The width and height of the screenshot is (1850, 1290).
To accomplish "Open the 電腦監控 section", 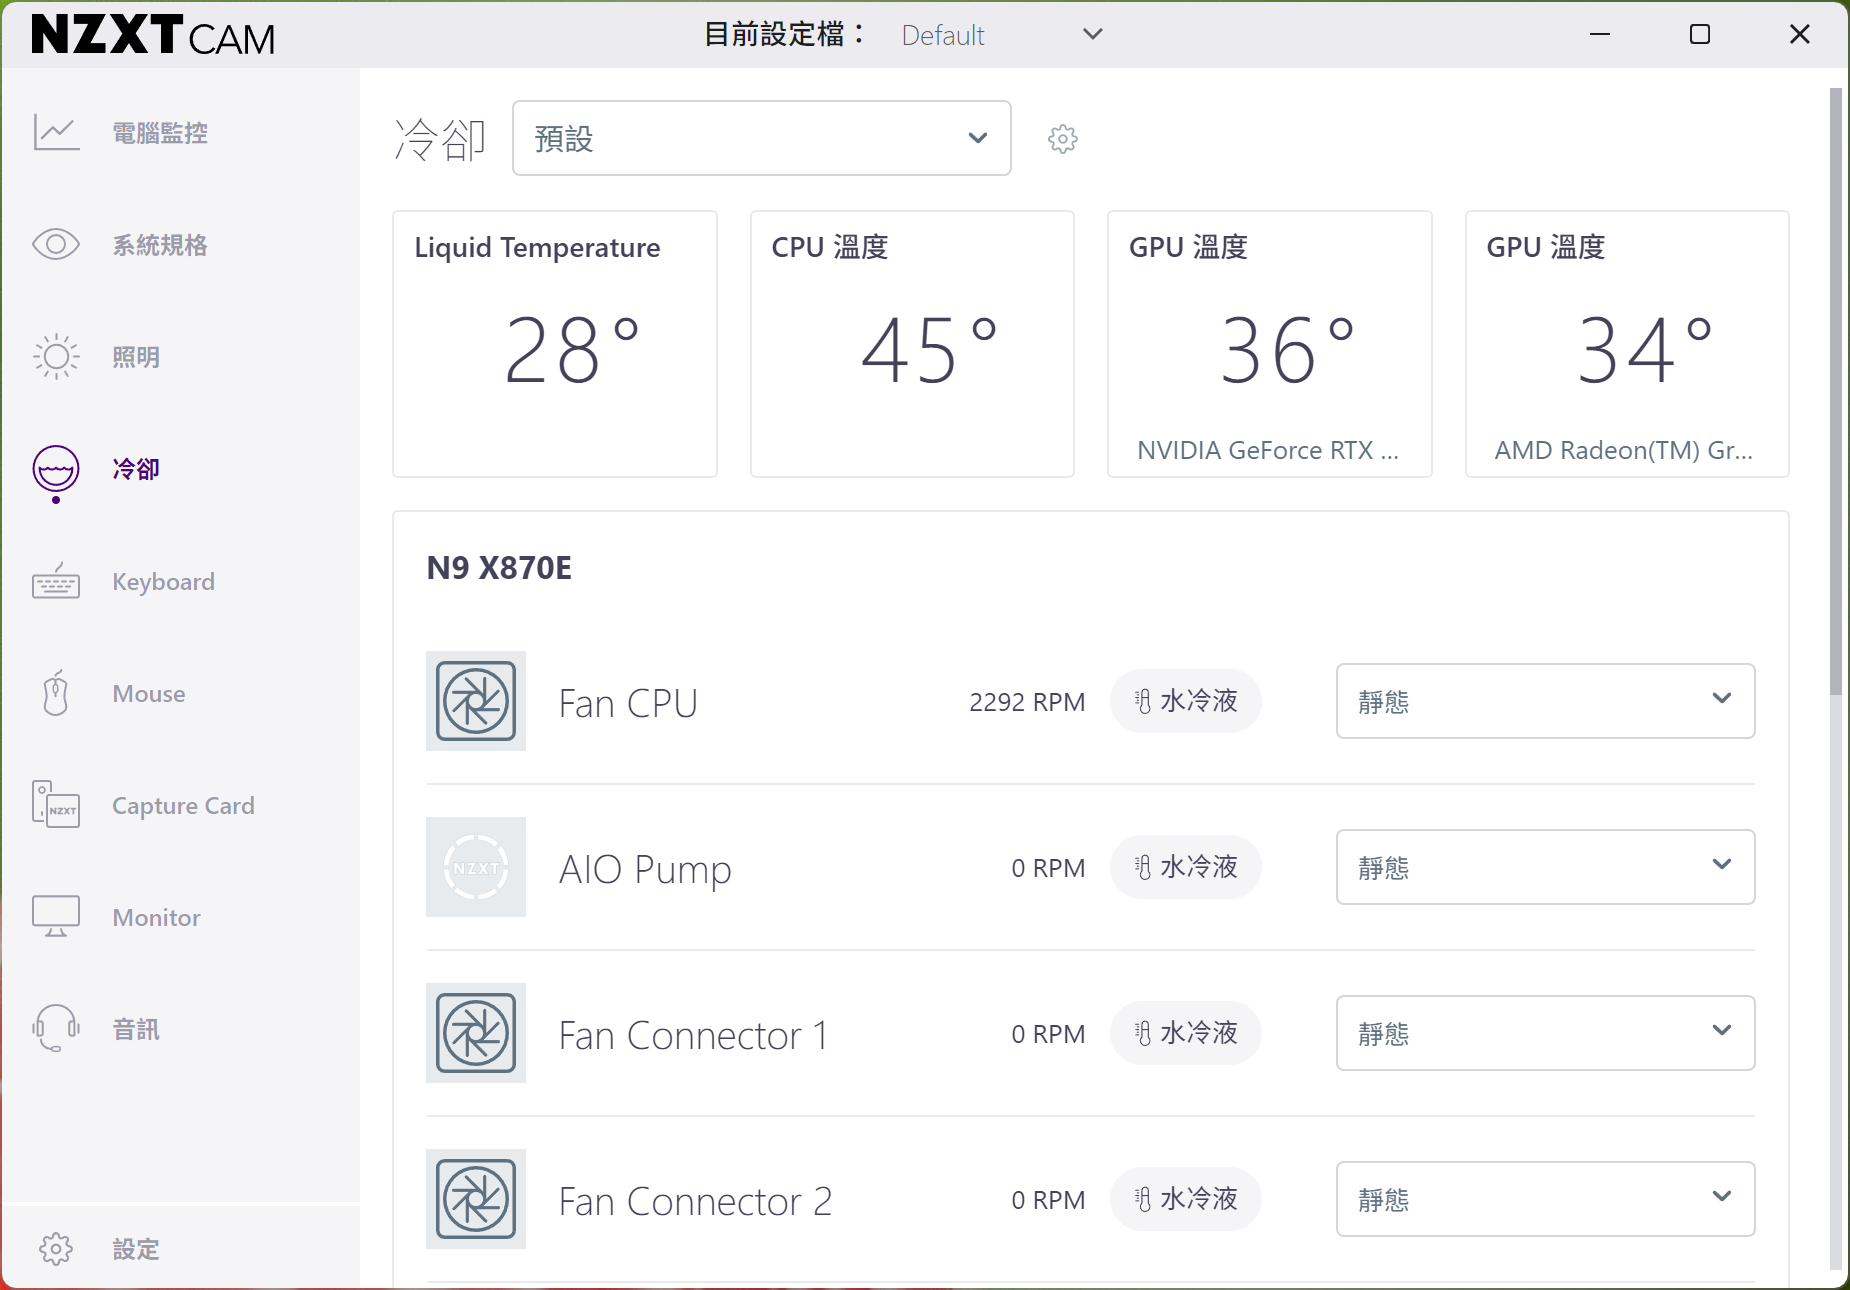I will [160, 133].
